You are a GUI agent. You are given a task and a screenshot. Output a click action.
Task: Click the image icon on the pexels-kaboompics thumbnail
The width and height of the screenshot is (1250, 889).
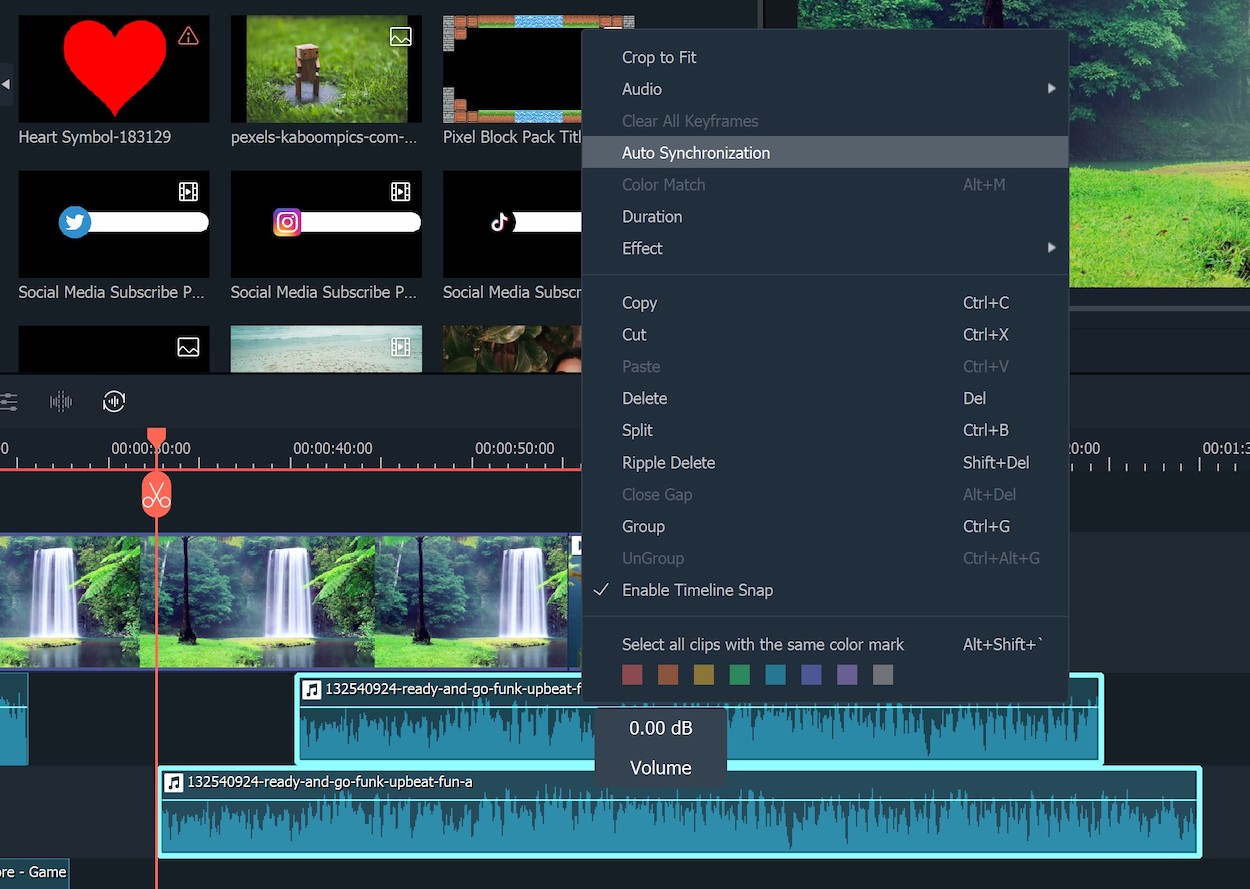[x=400, y=37]
